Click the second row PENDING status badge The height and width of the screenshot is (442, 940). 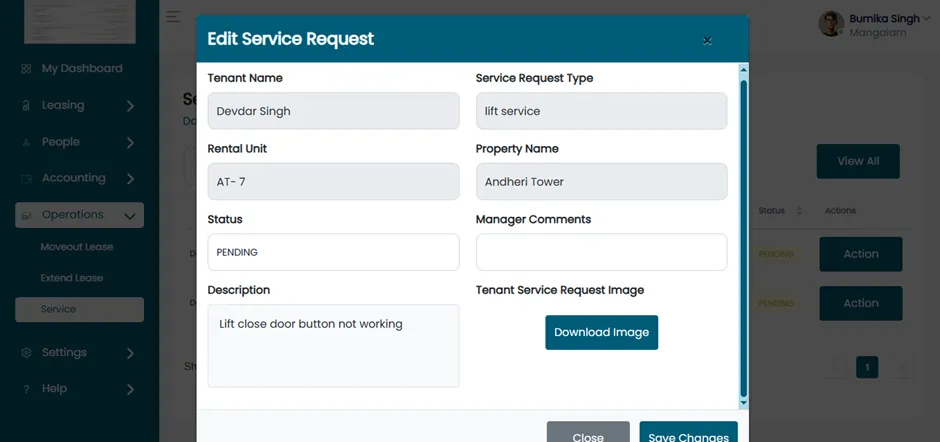click(776, 303)
